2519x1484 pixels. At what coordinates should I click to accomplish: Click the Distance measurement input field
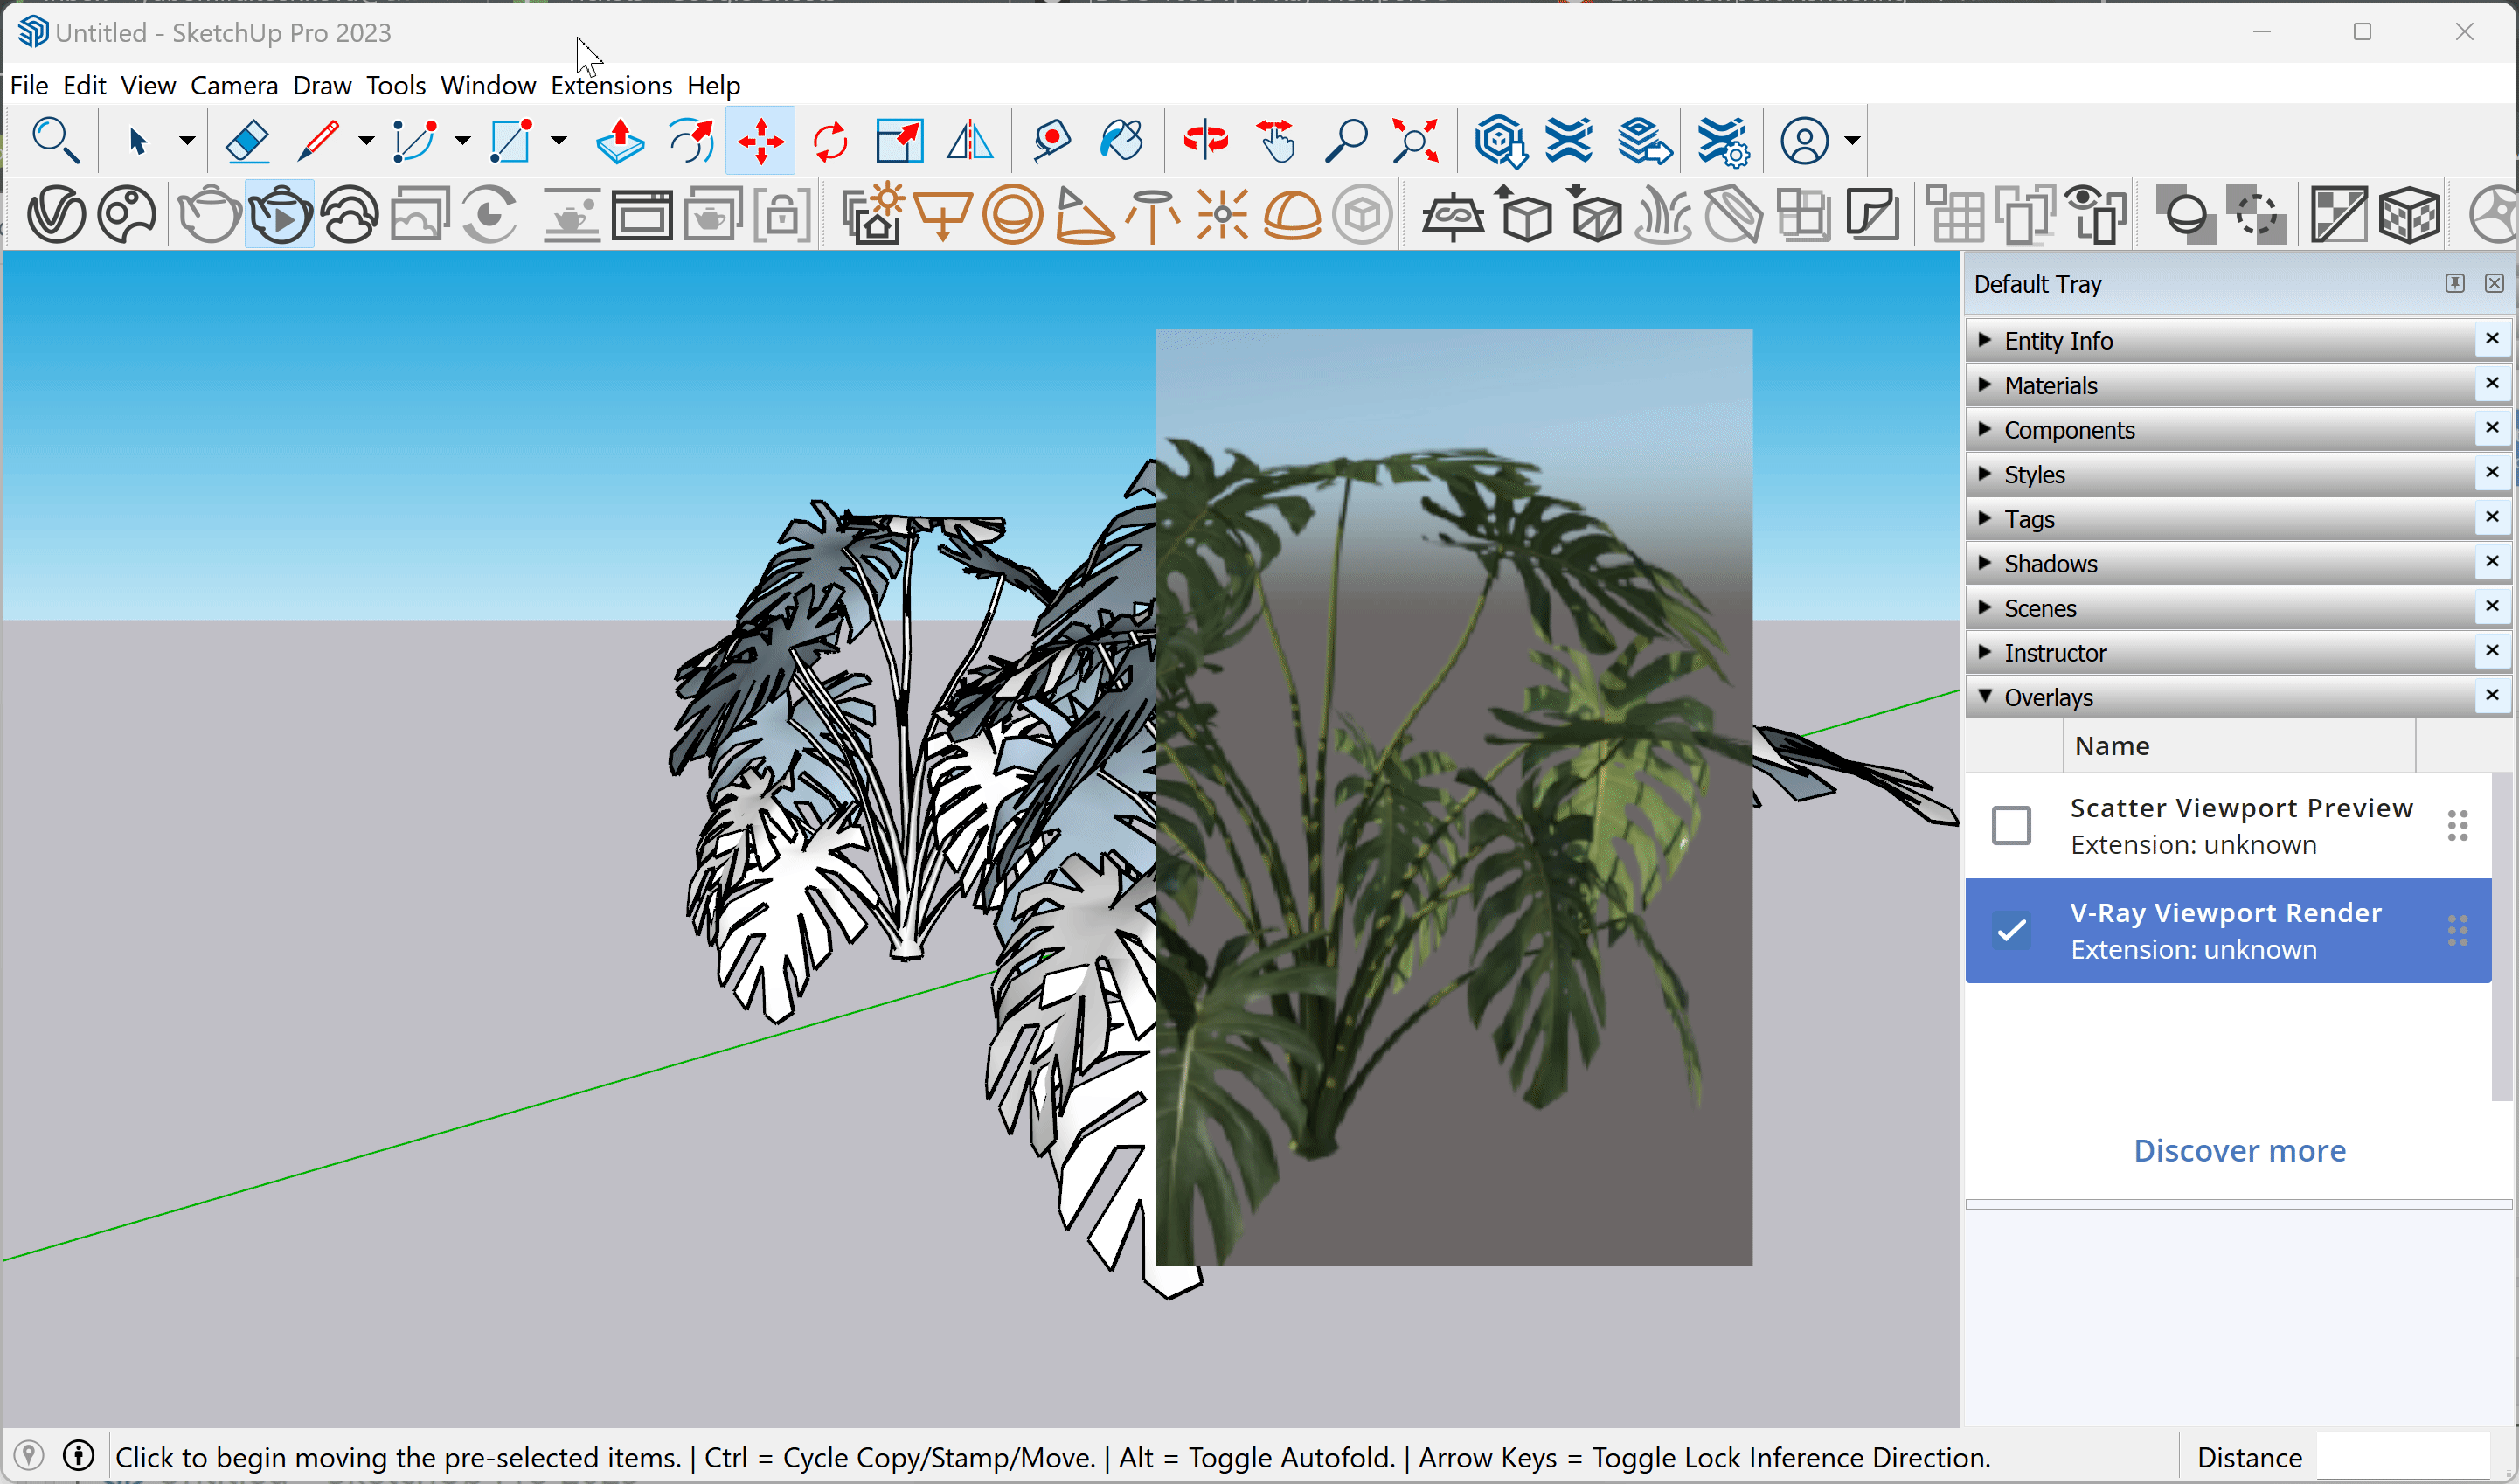pyautogui.click(x=2402, y=1457)
